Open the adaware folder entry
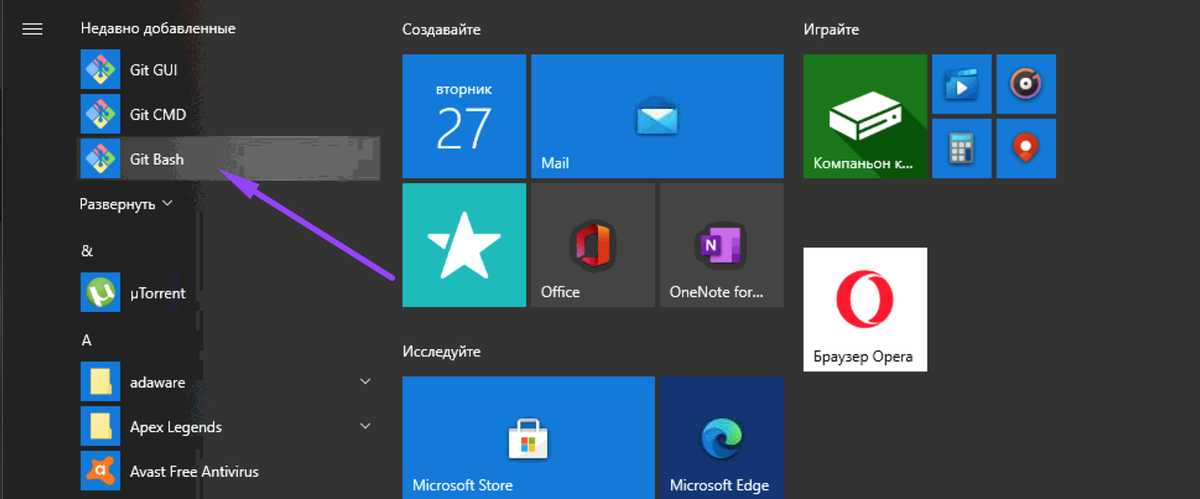This screenshot has width=1200, height=499. point(229,382)
